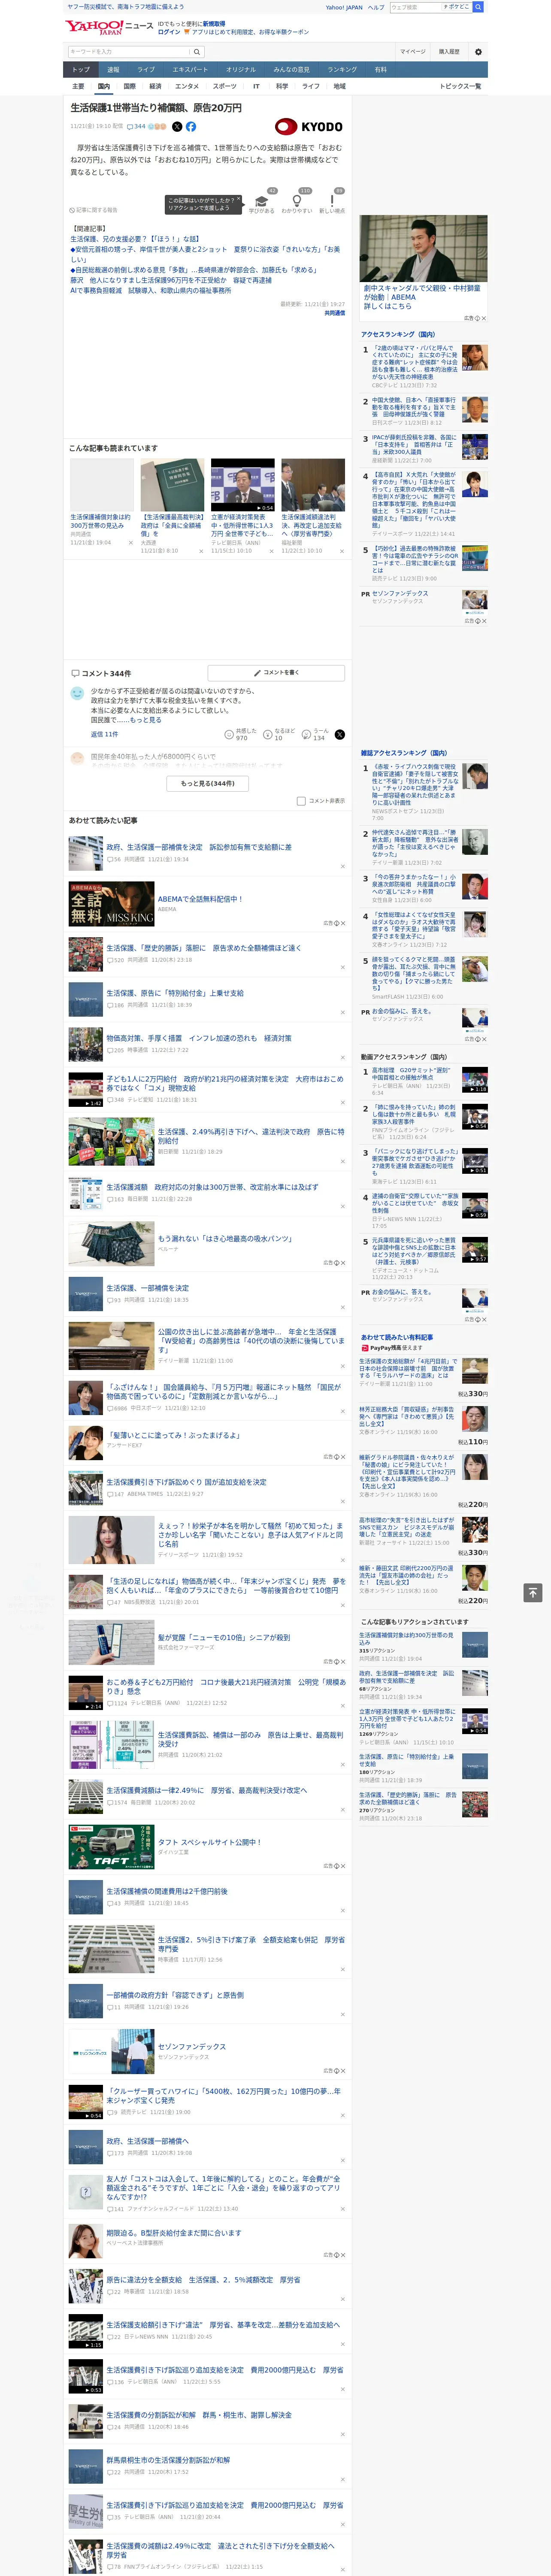
Task: Click the back-to-top arrow button
Action: click(x=533, y=1592)
